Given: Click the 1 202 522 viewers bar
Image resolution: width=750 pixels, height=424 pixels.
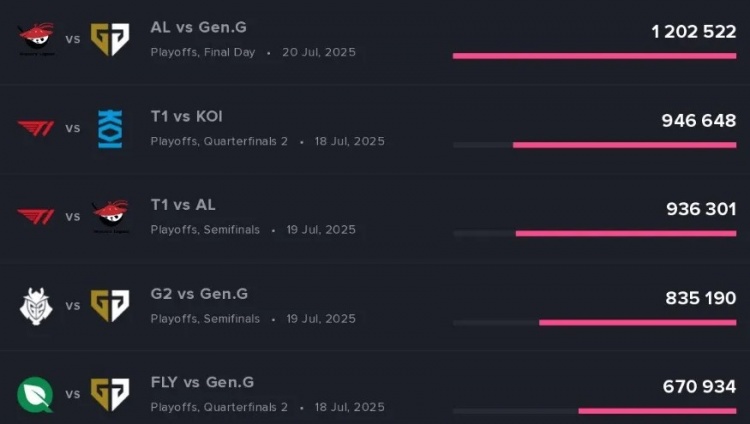Looking at the screenshot, I should (595, 56).
